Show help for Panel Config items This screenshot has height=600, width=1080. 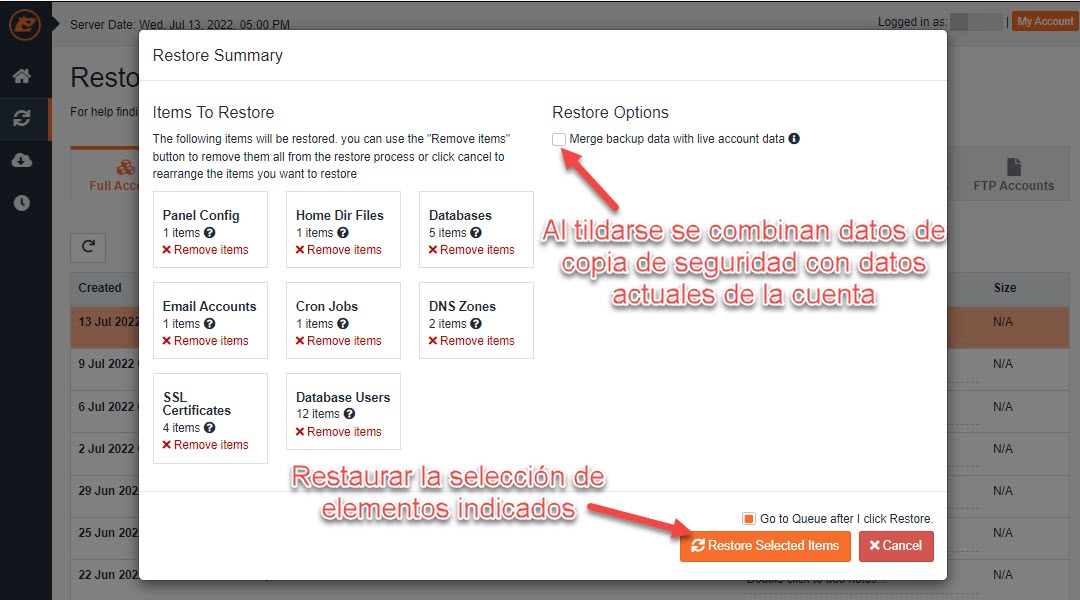209,233
